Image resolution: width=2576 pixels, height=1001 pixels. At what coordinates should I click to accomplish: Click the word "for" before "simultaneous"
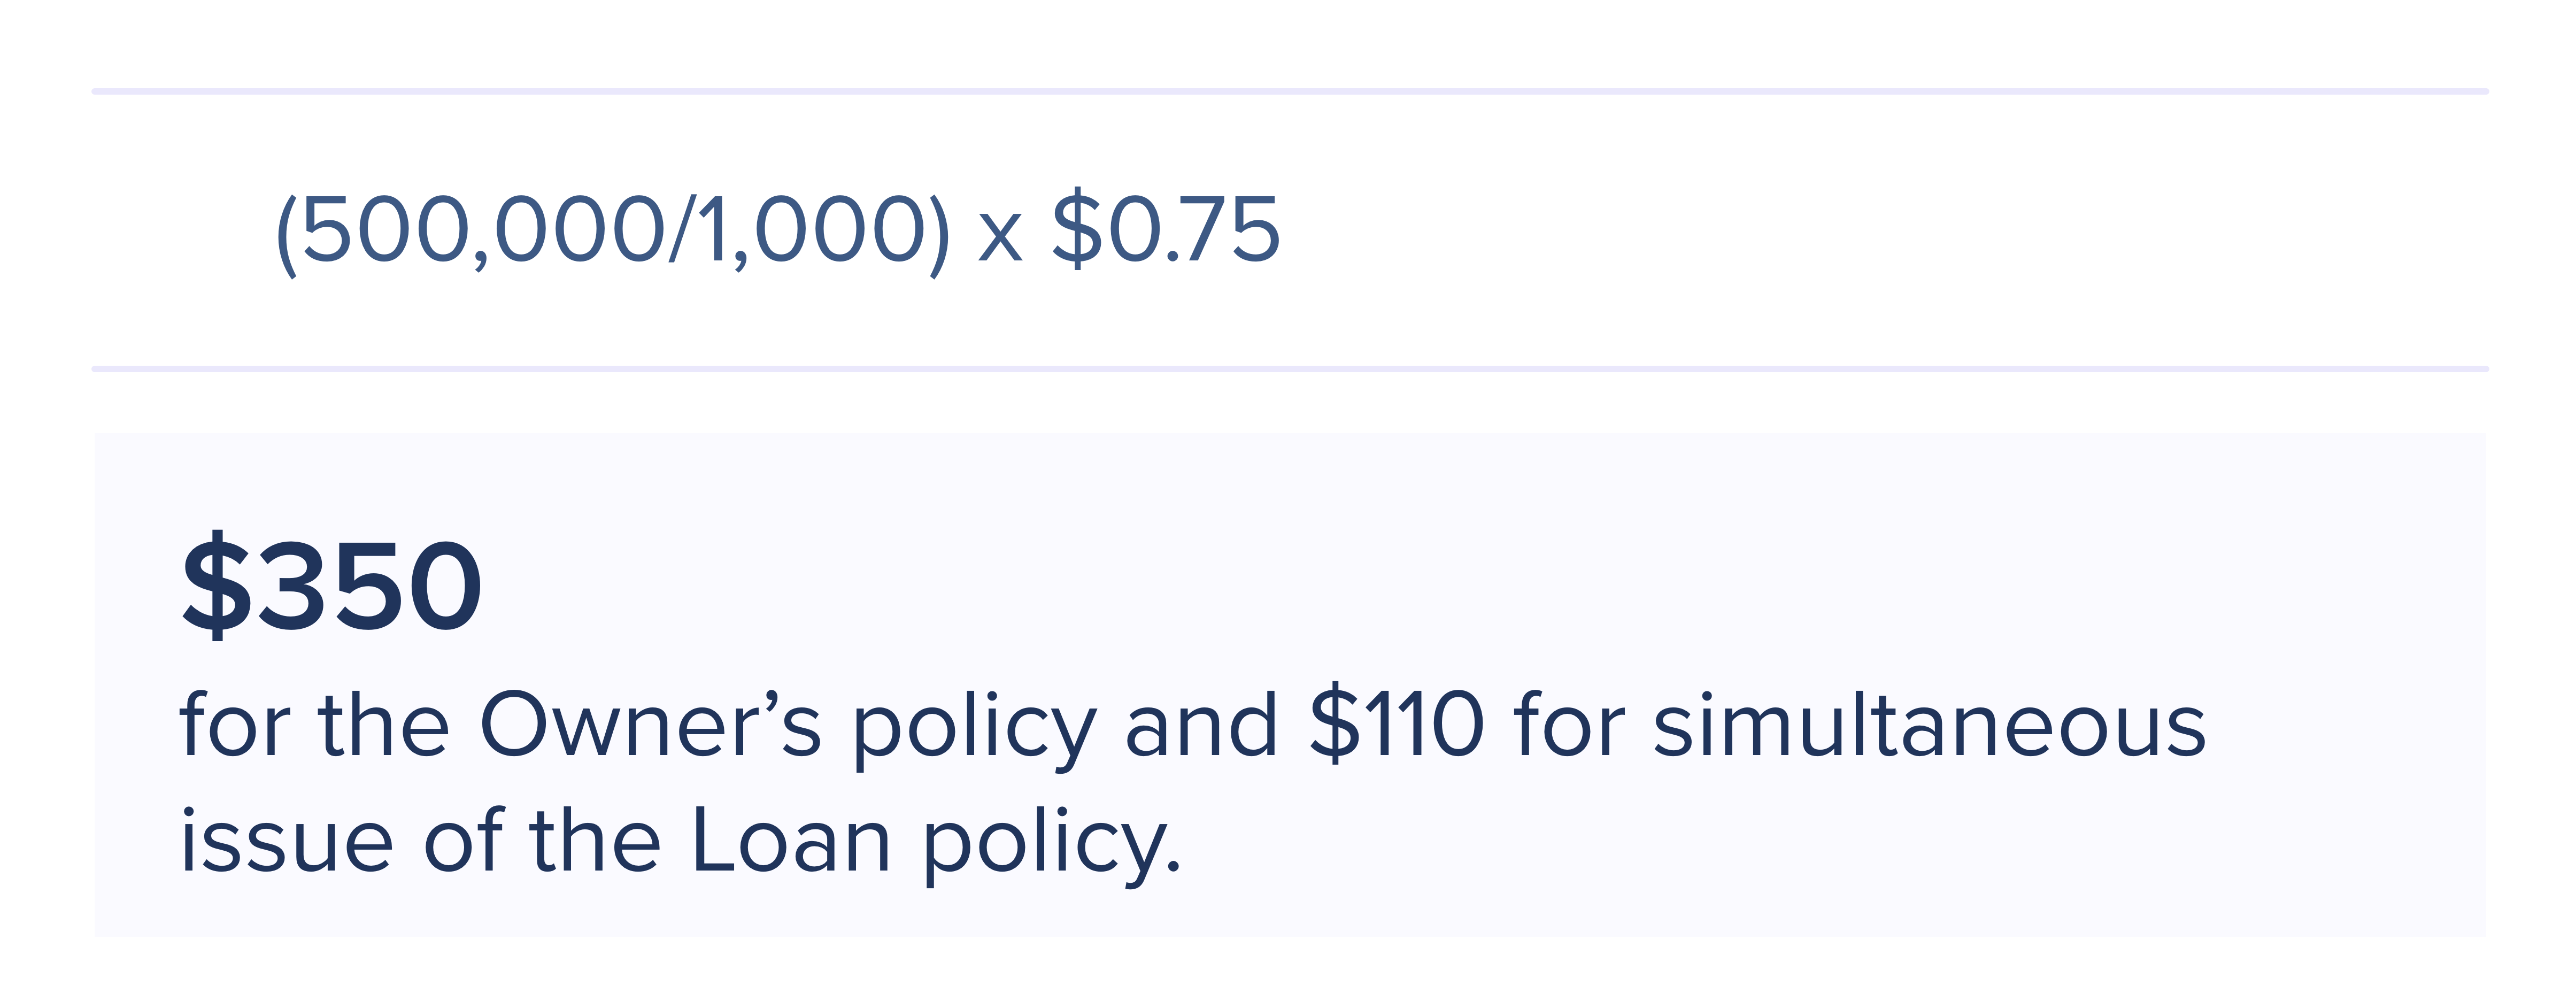coord(1568,725)
